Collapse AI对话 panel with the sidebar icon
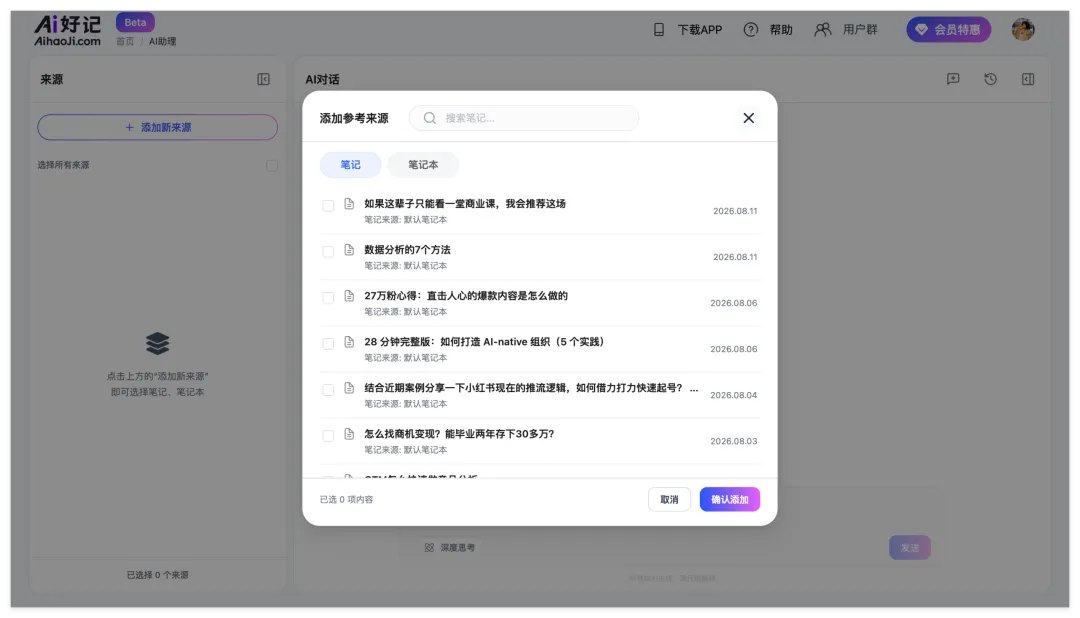The height and width of the screenshot is (618, 1080). pos(1028,79)
